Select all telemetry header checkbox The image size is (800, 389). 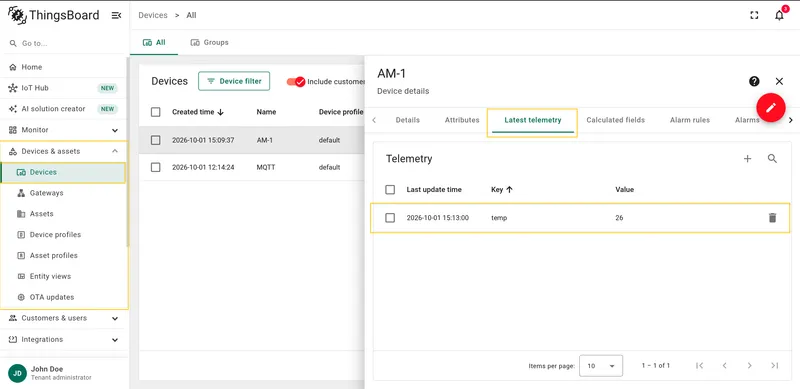[x=390, y=190]
